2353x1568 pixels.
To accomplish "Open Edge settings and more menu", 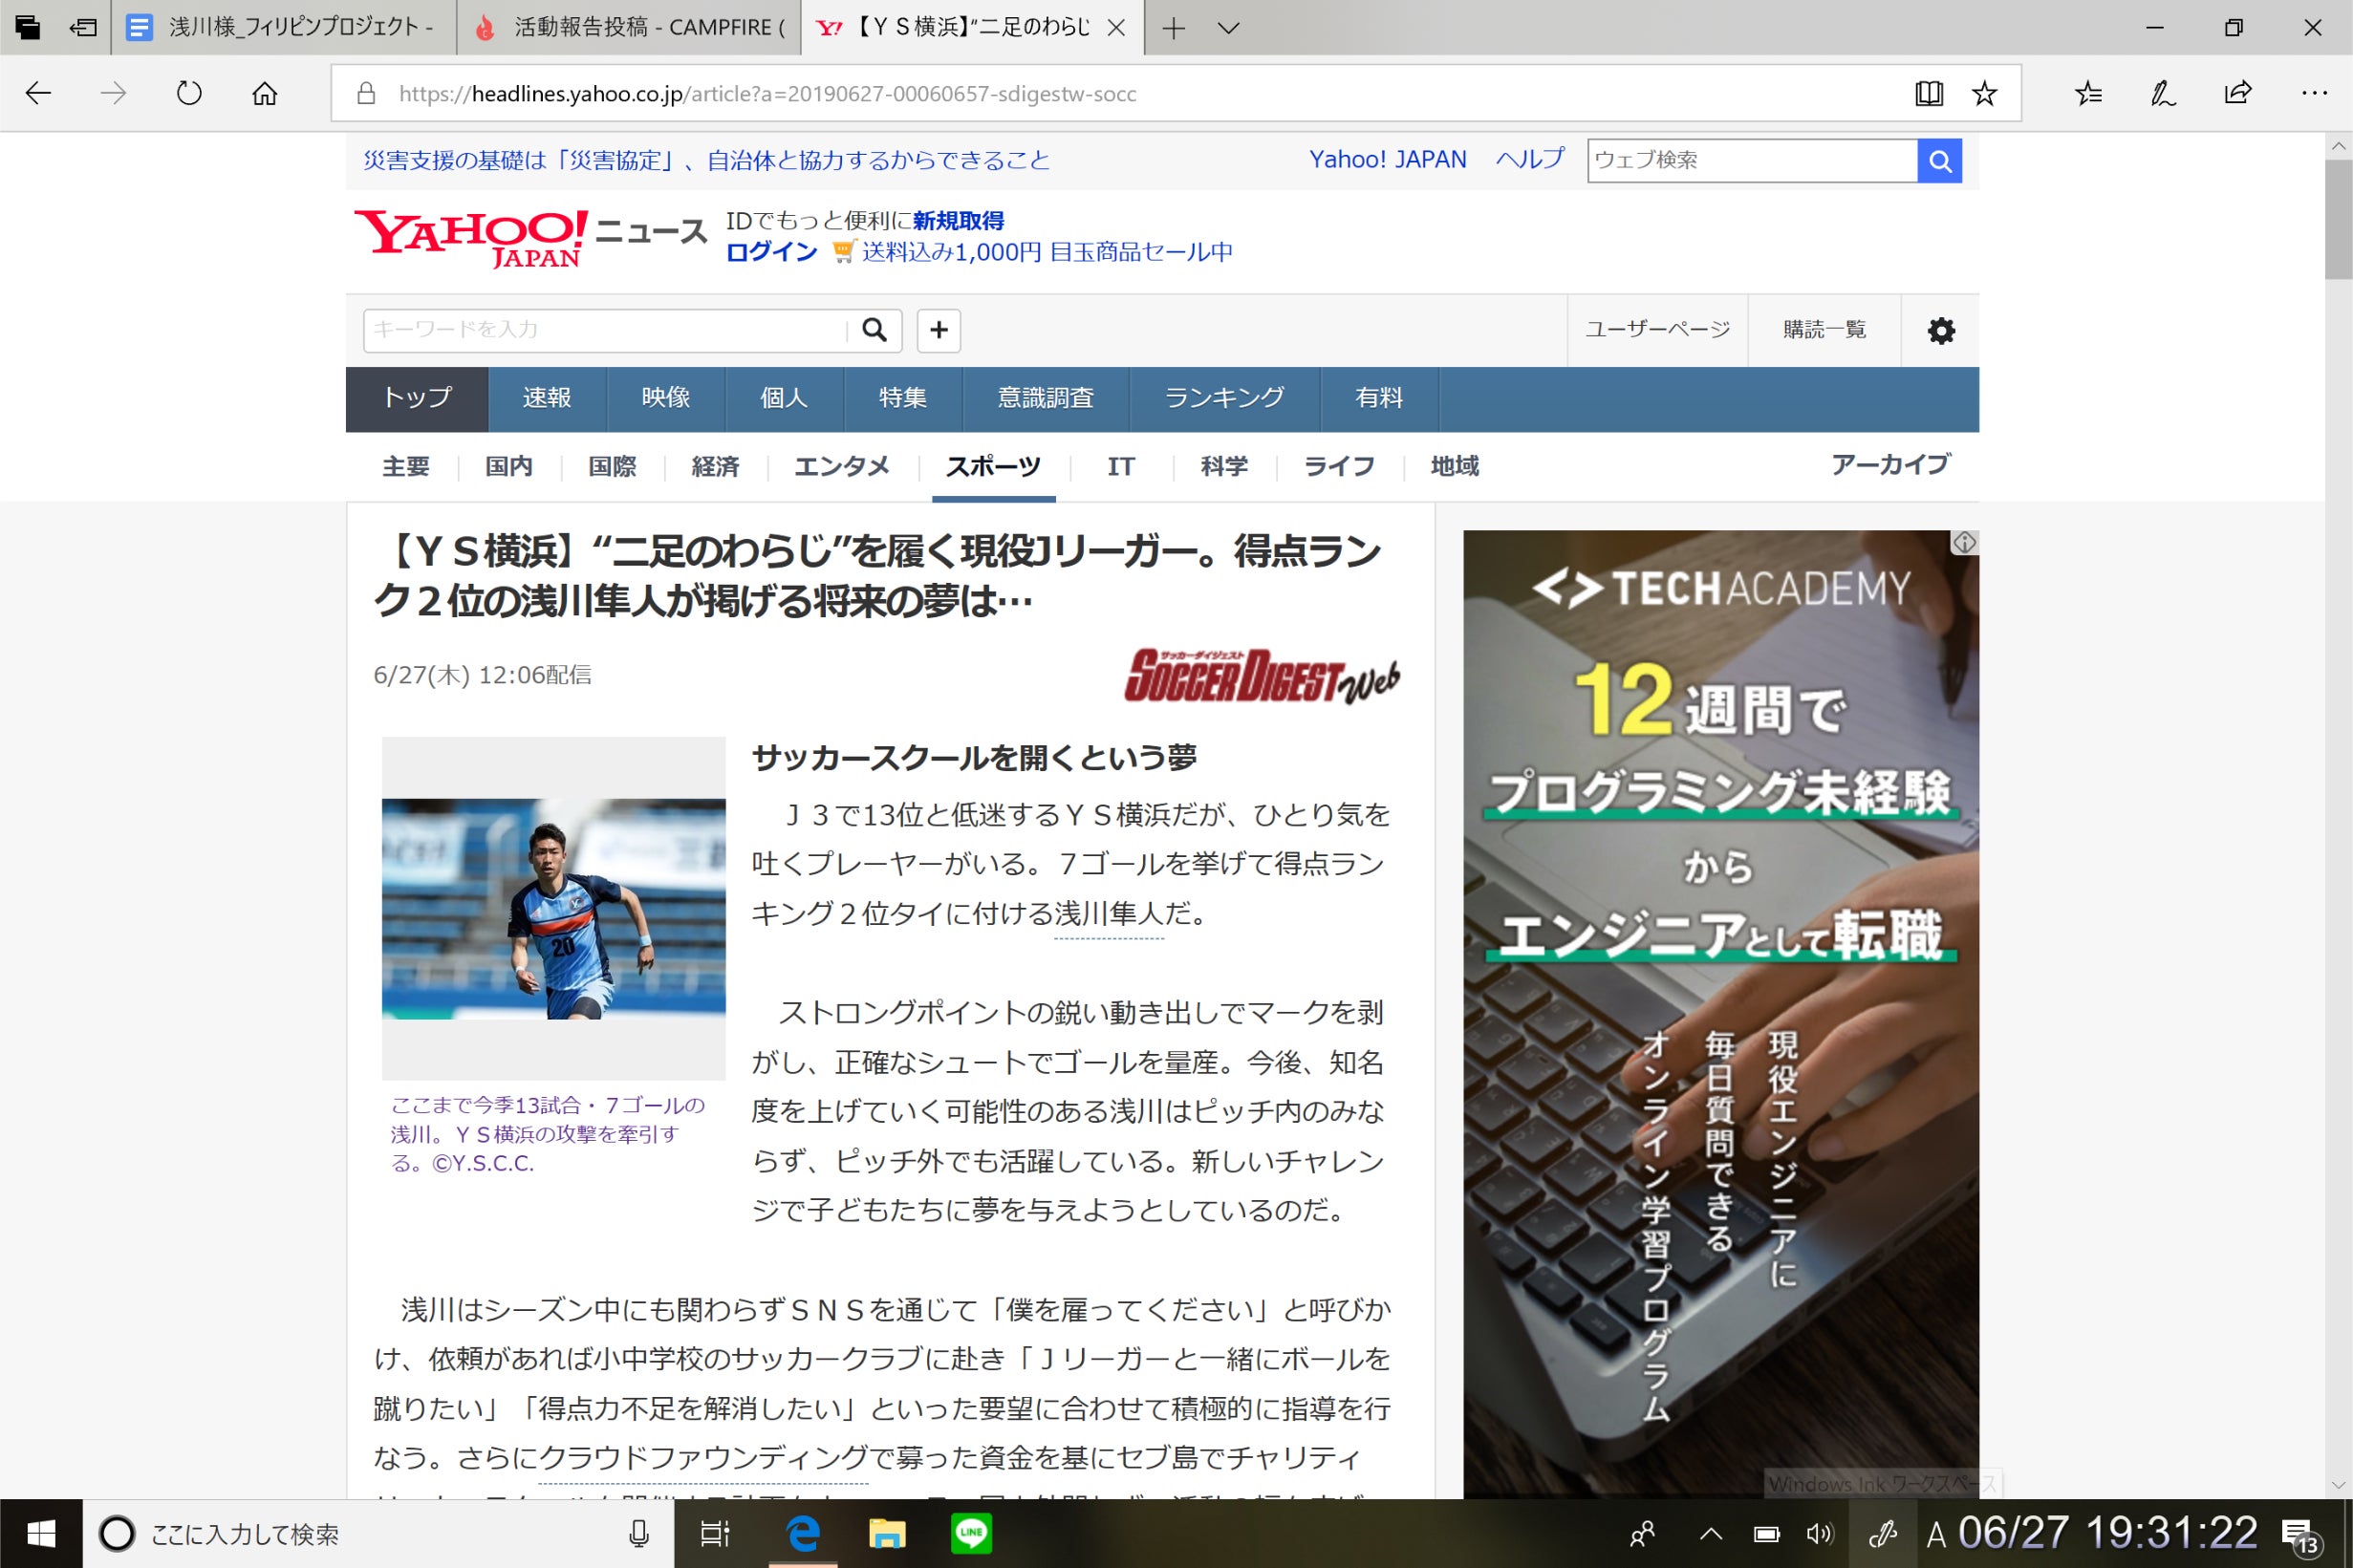I will coord(2313,94).
